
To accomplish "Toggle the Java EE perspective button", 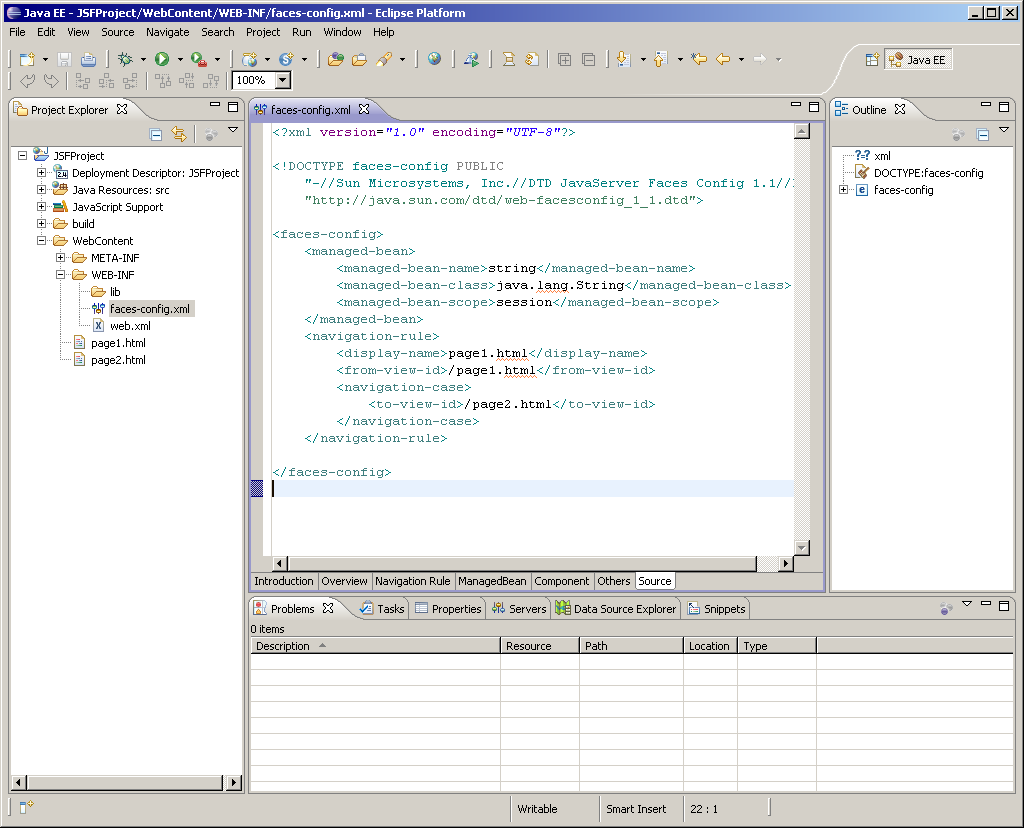I will [917, 60].
